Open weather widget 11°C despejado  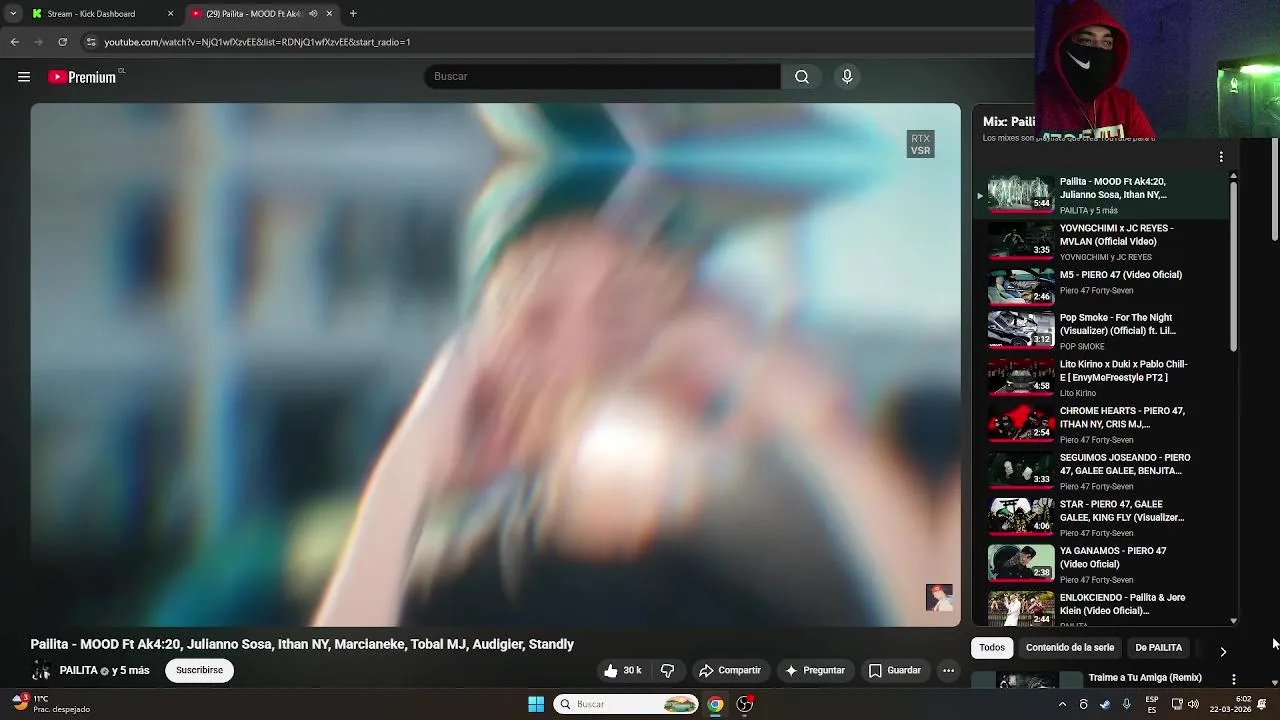50,704
